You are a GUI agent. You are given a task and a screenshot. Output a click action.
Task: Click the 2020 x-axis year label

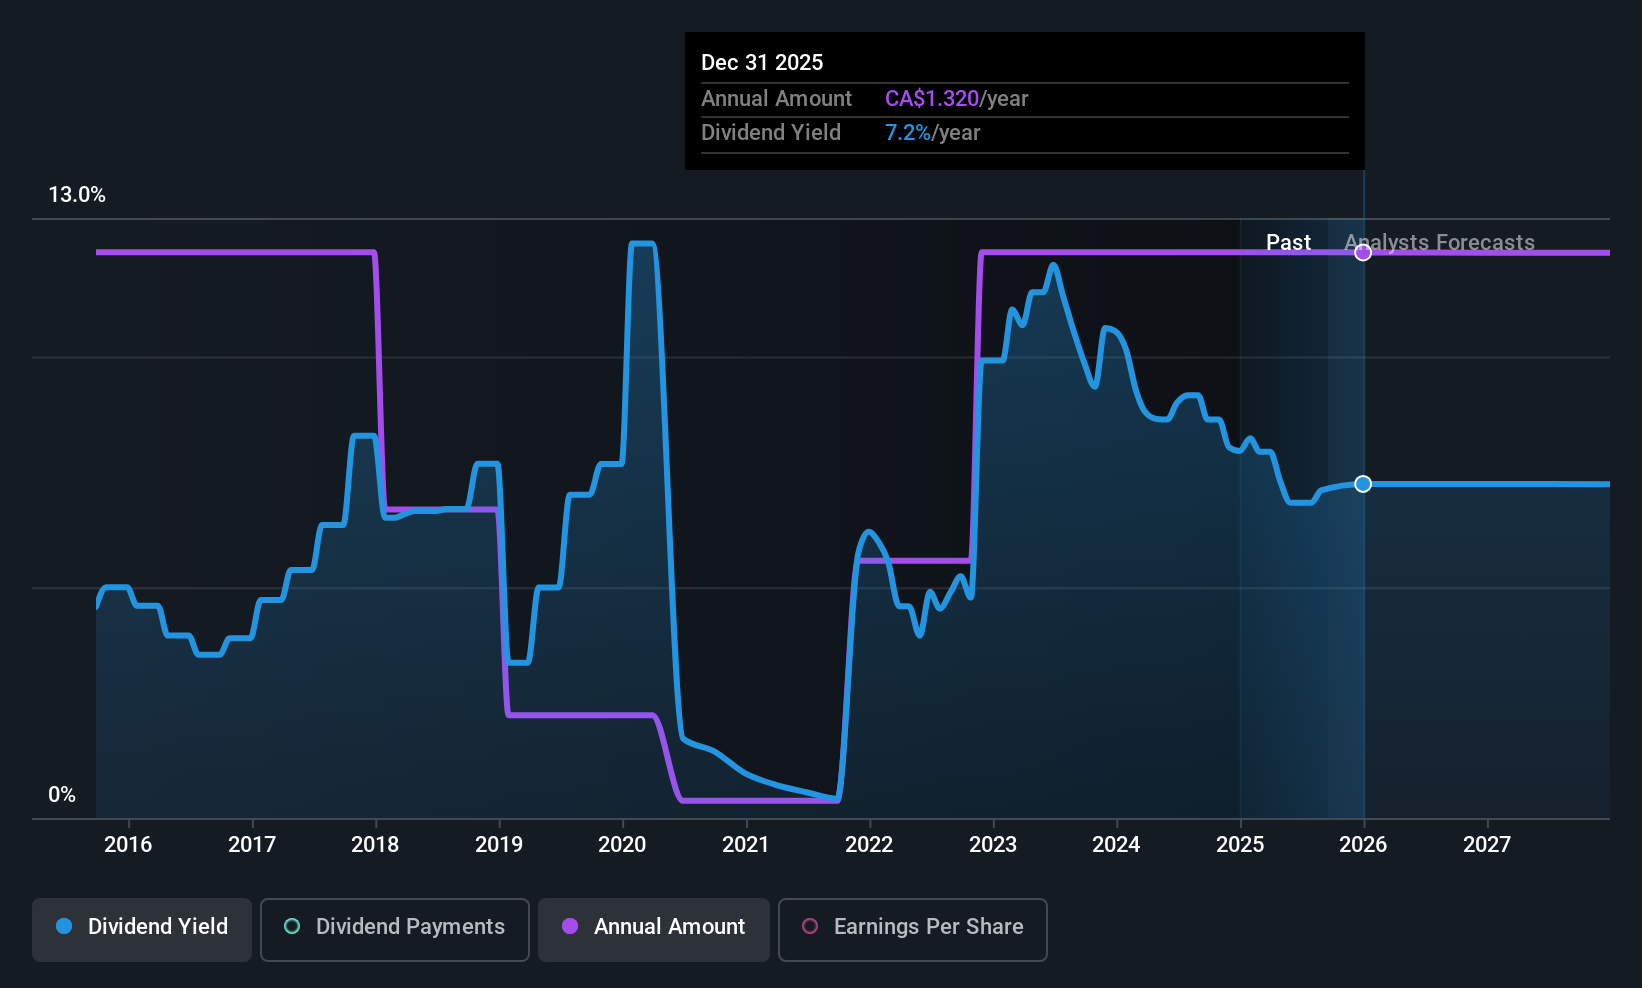coord(622,845)
